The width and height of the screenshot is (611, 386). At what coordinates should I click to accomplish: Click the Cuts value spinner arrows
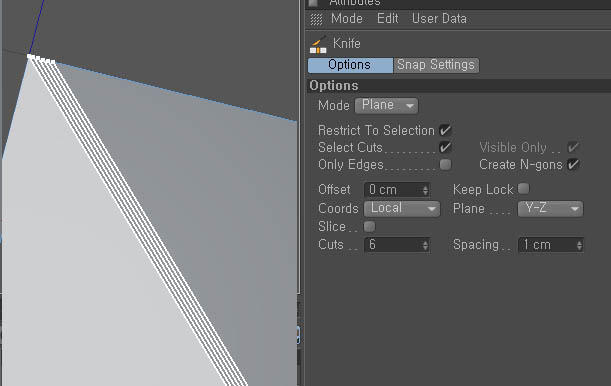[x=425, y=245]
